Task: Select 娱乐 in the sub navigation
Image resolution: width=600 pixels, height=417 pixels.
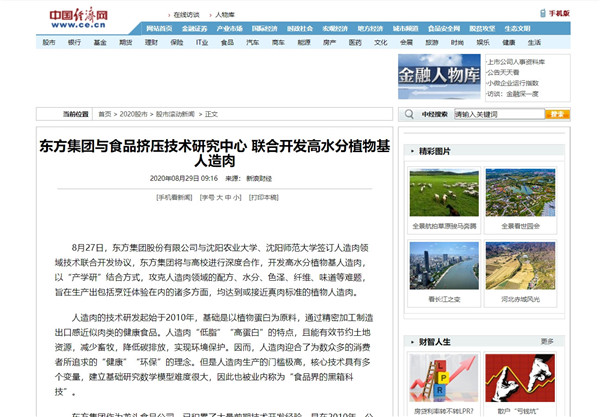Action: pyautogui.click(x=483, y=42)
